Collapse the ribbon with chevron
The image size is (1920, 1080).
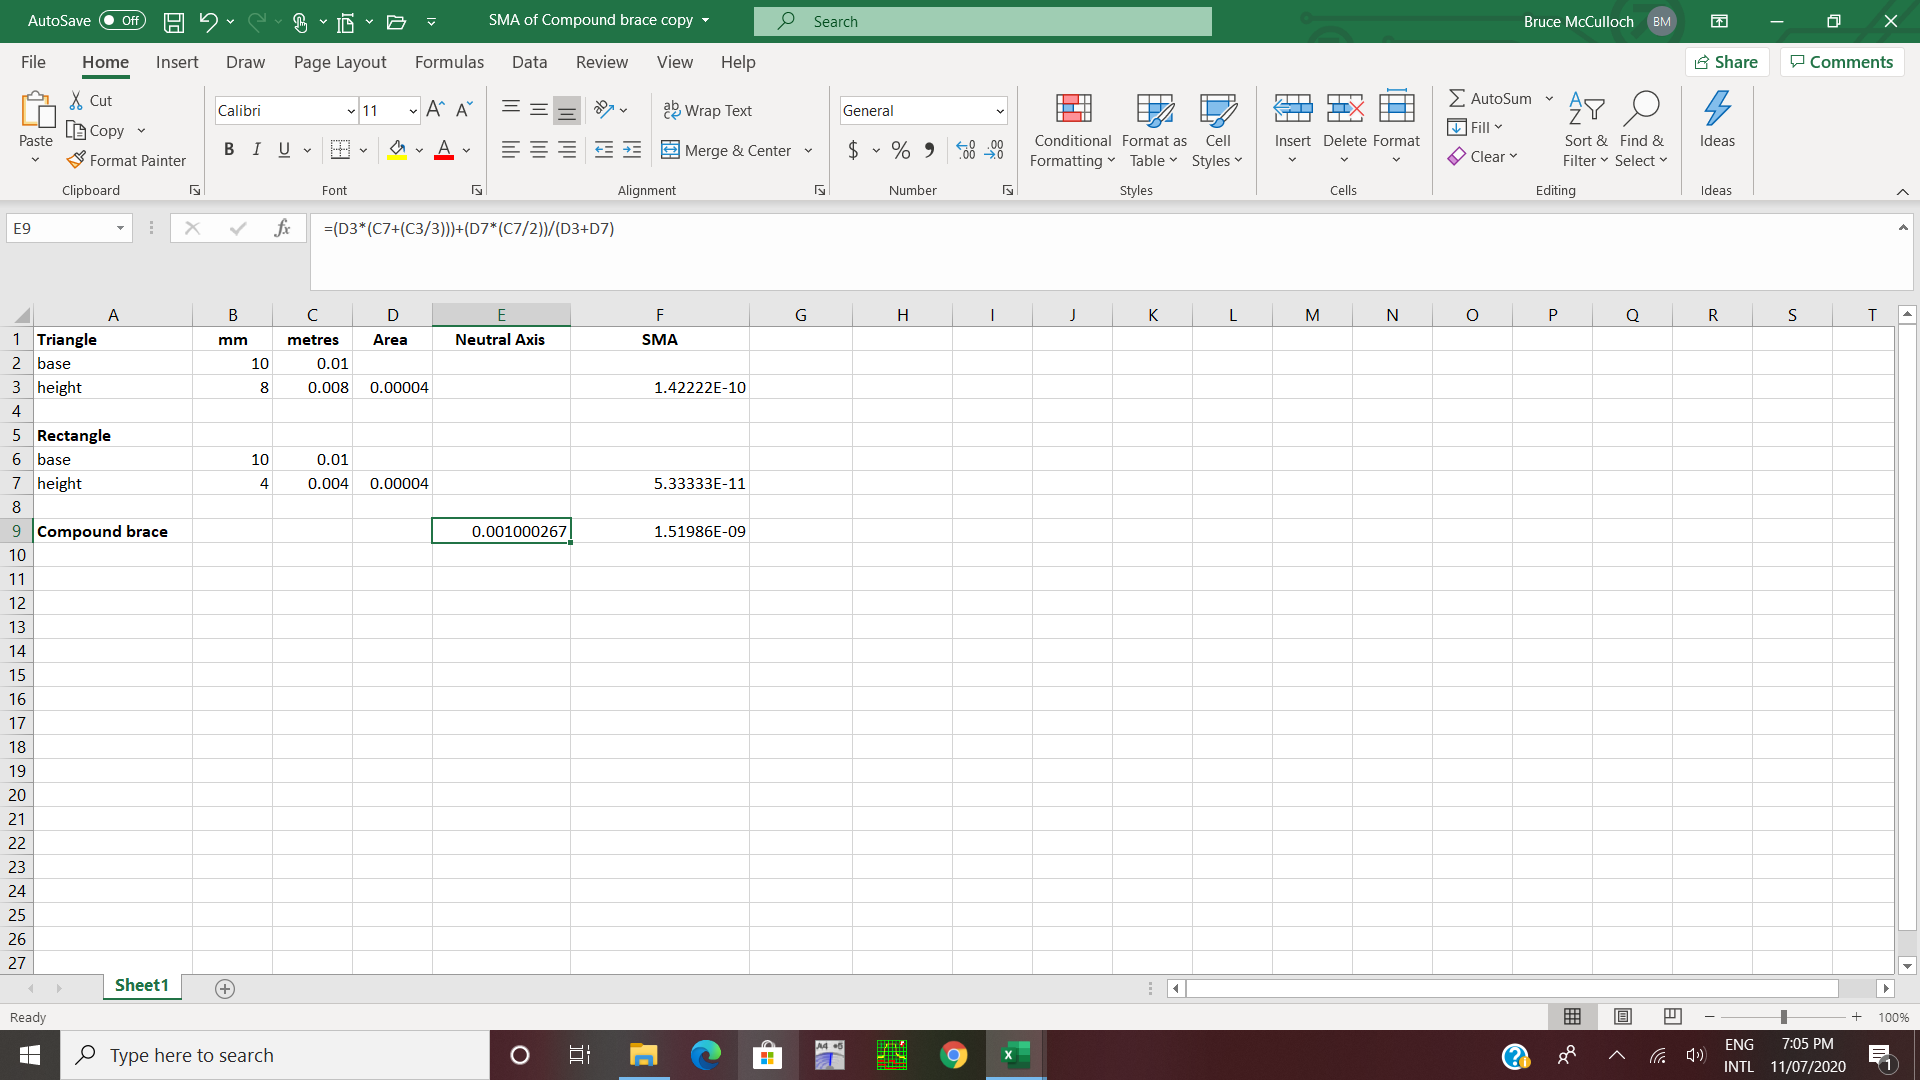coord(1902,191)
